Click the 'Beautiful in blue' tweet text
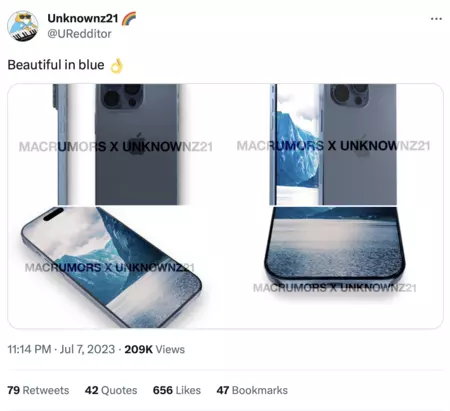 tap(56, 65)
